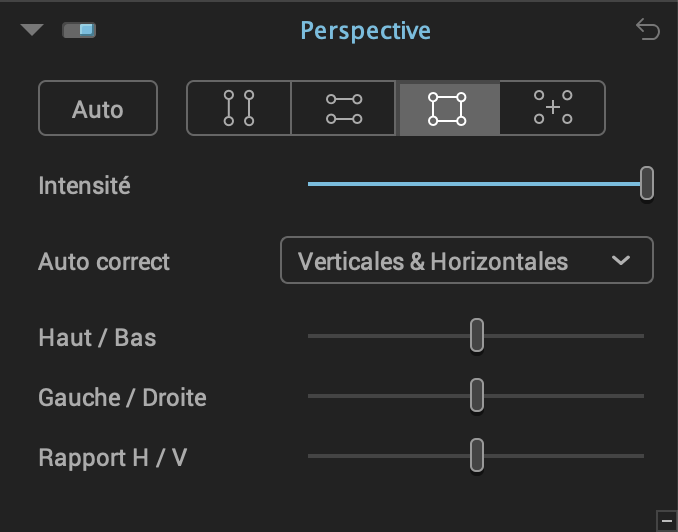Open the Auto correct dropdown
This screenshot has height=532, width=678.
point(467,260)
